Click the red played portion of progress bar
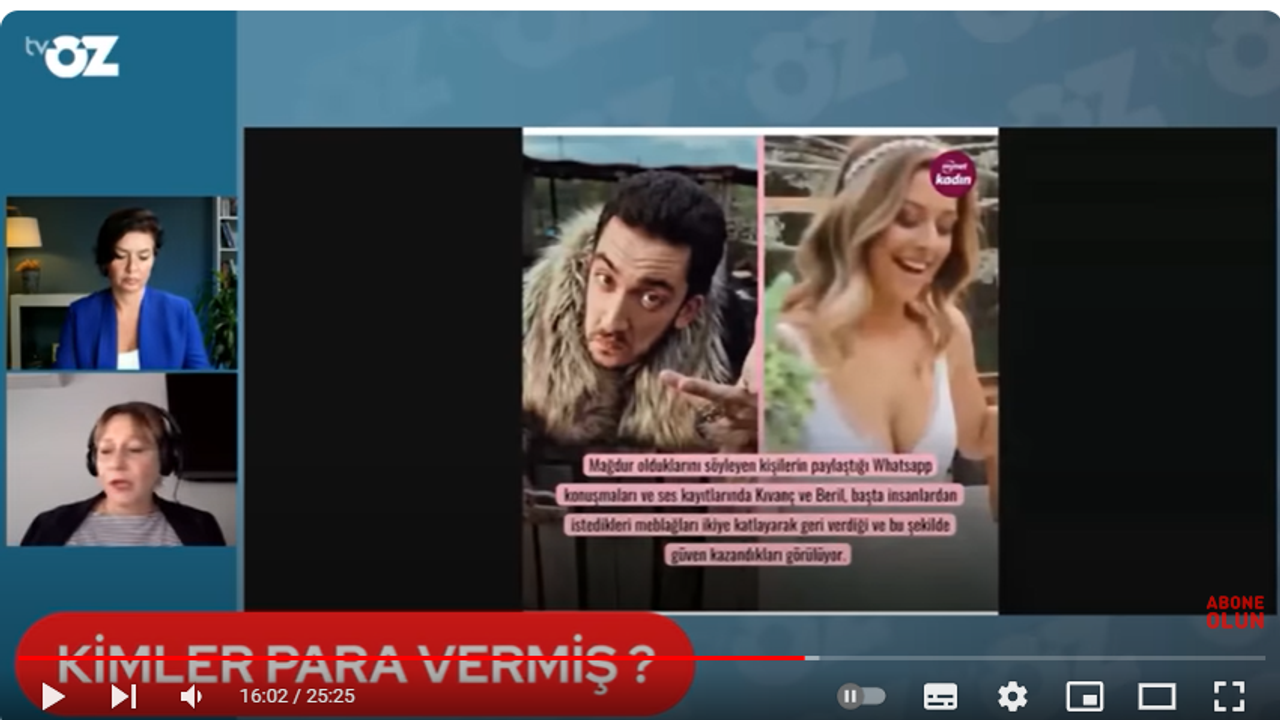 point(400,658)
